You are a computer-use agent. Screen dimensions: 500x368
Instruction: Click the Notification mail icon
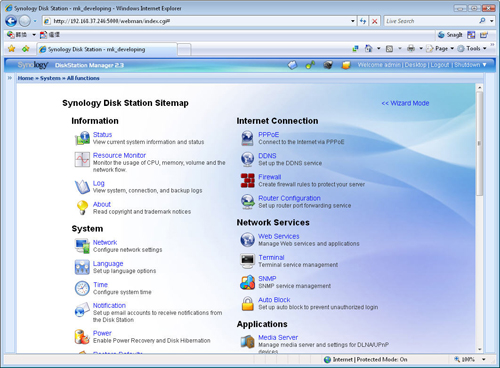[x=82, y=310]
